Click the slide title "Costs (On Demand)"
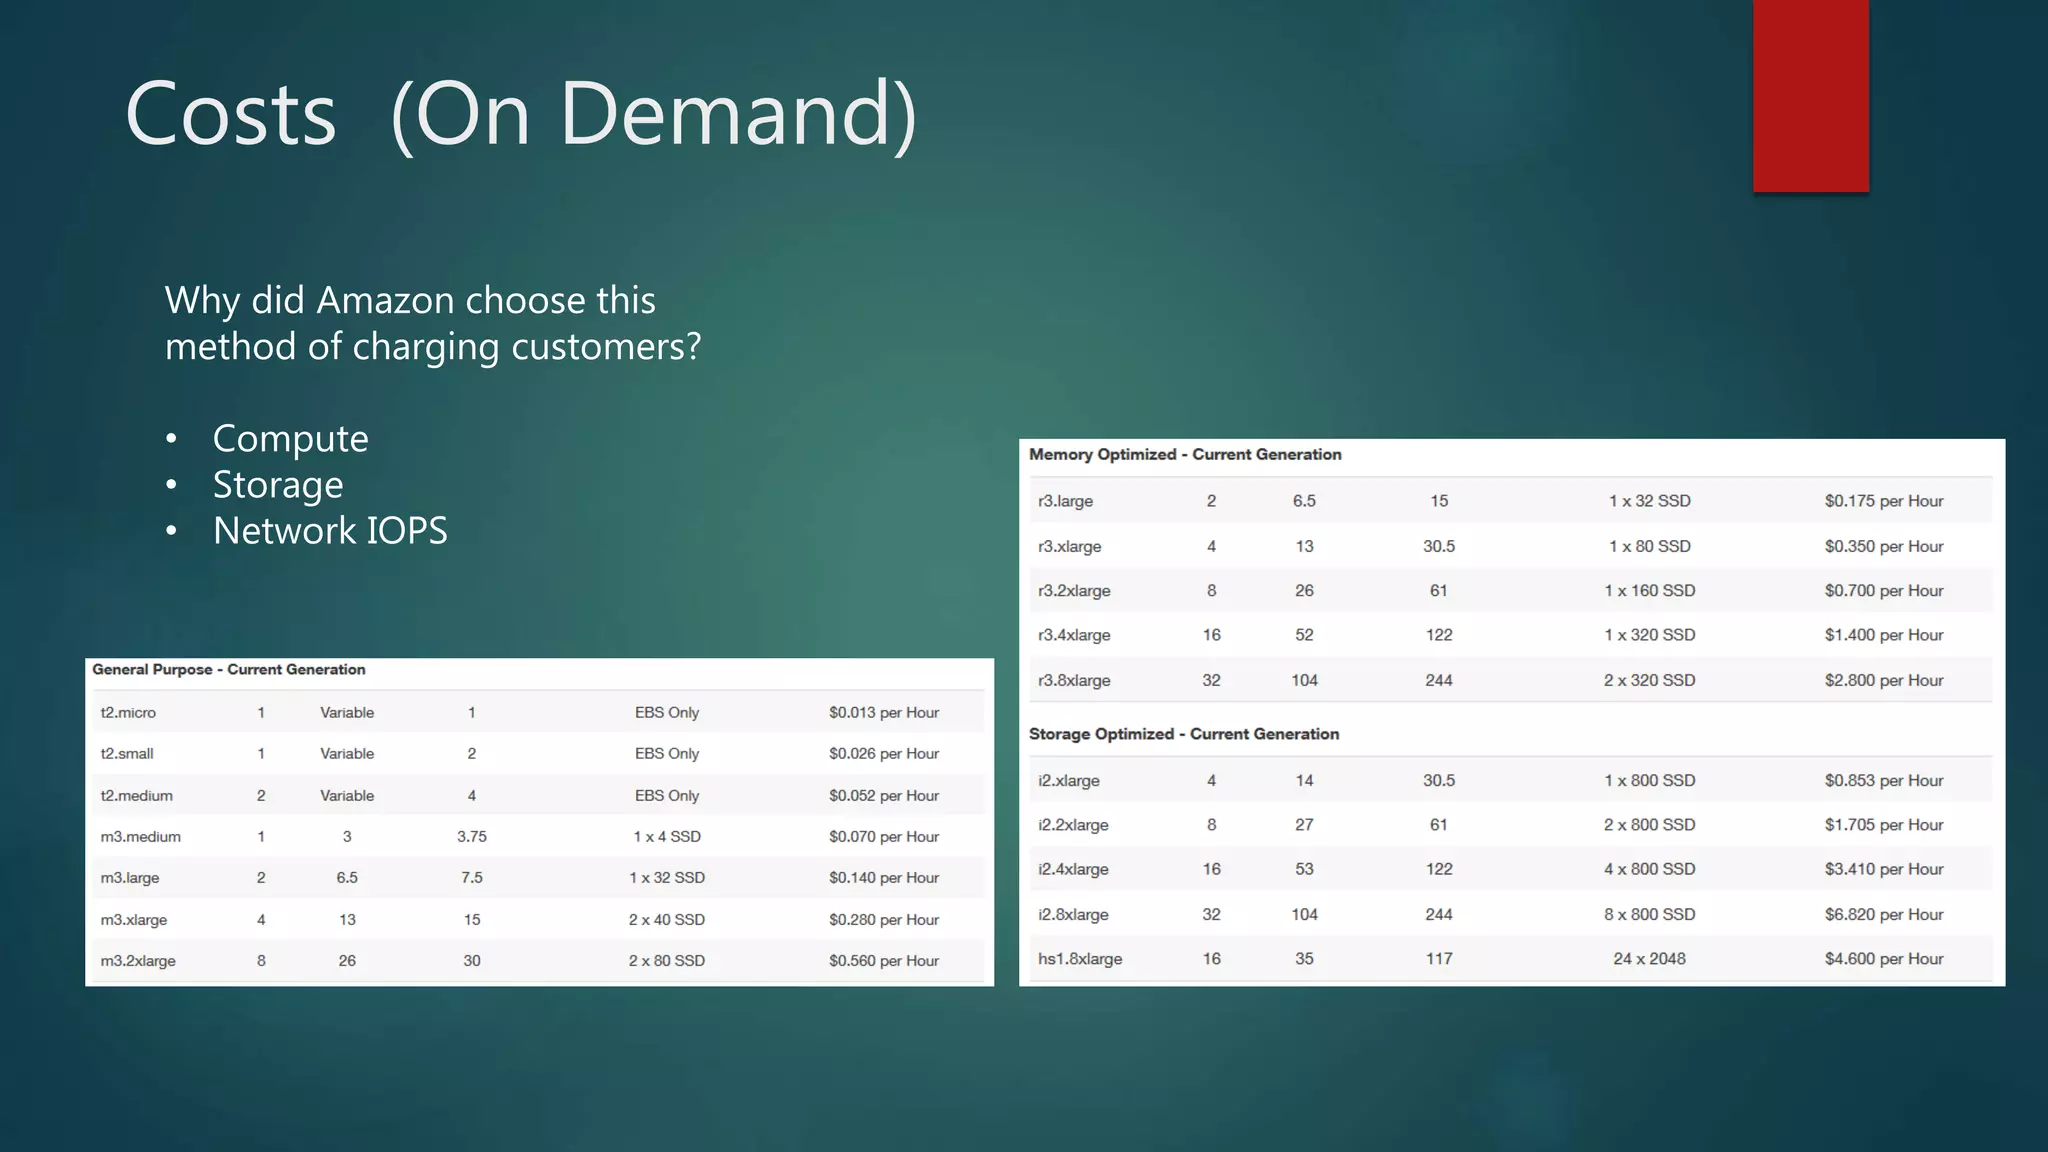2048x1152 pixels. [x=521, y=114]
